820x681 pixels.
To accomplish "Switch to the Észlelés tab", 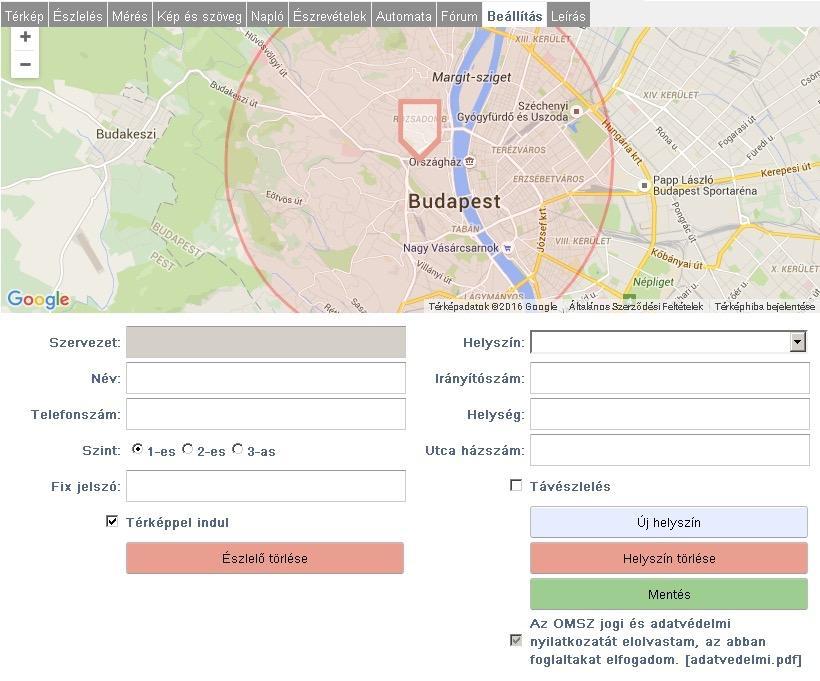I will [x=77, y=16].
